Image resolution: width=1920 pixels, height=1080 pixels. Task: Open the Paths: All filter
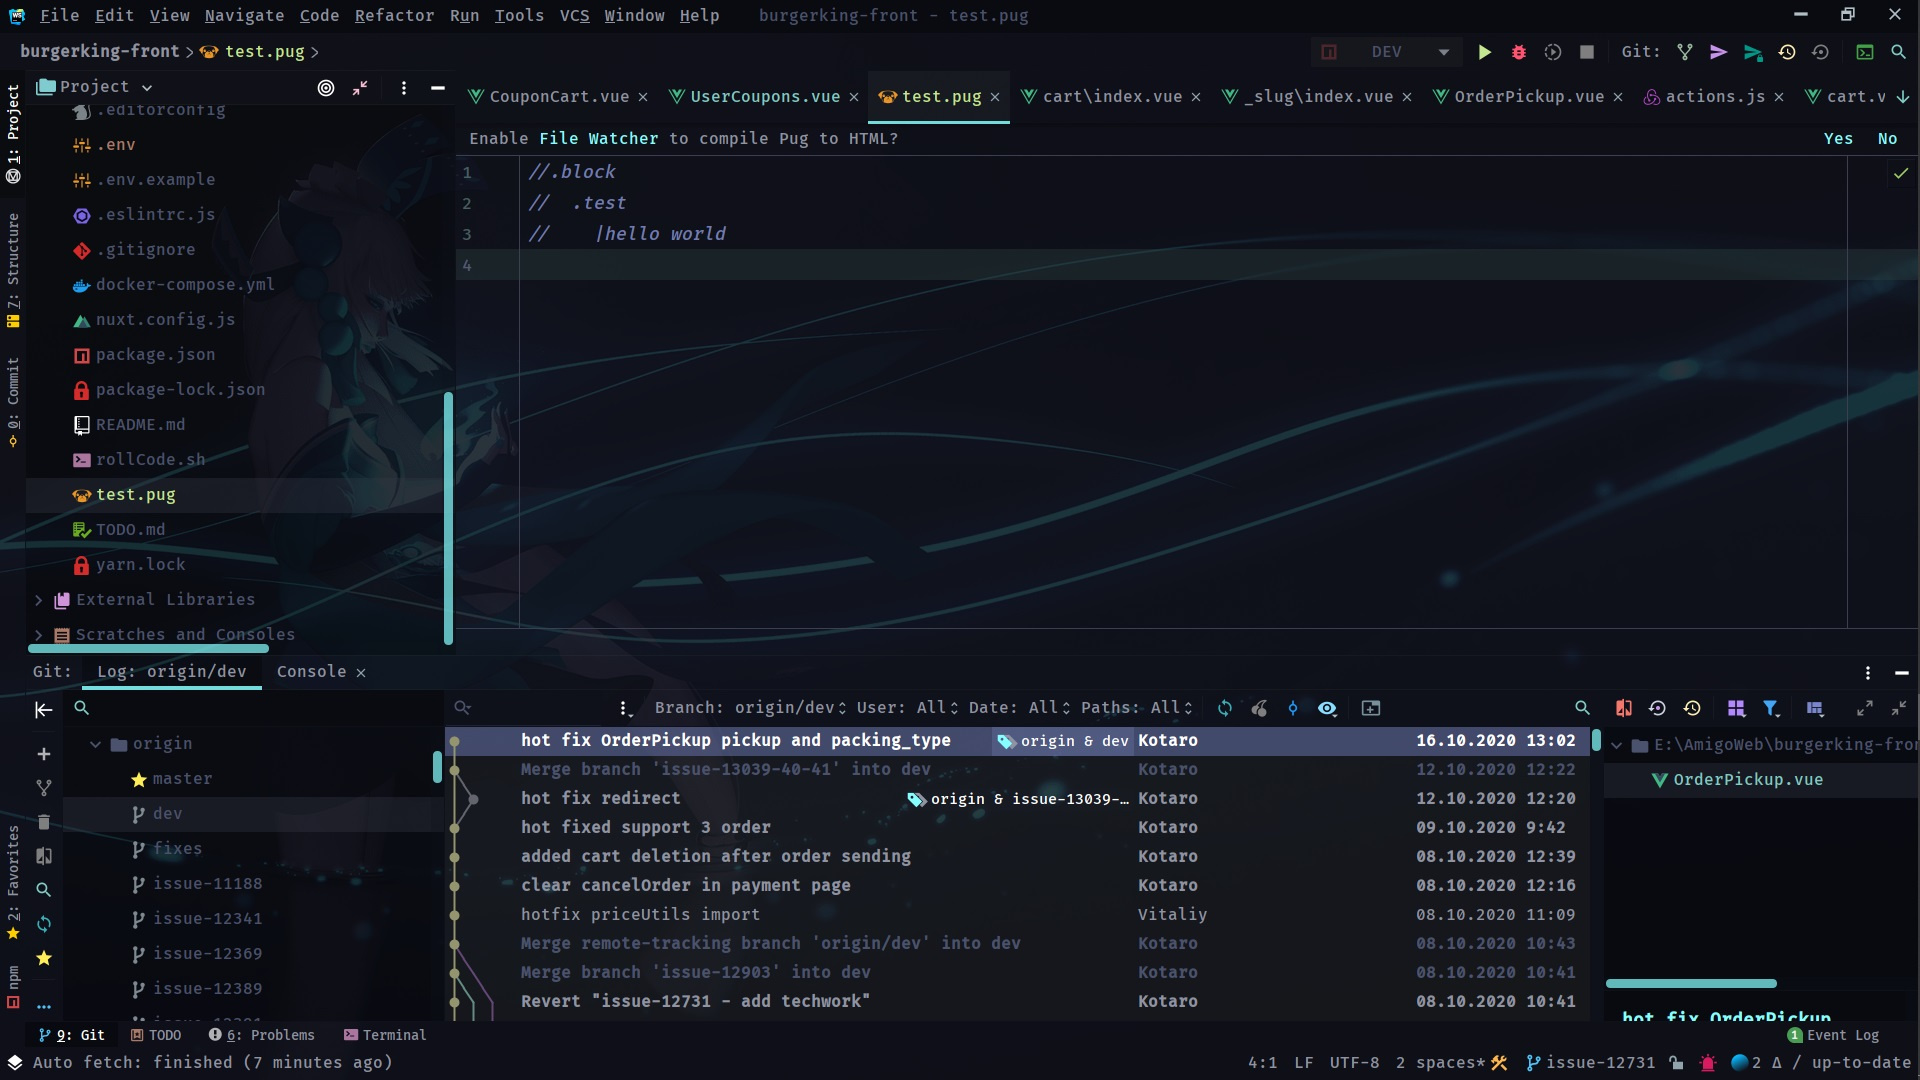[1136, 708]
